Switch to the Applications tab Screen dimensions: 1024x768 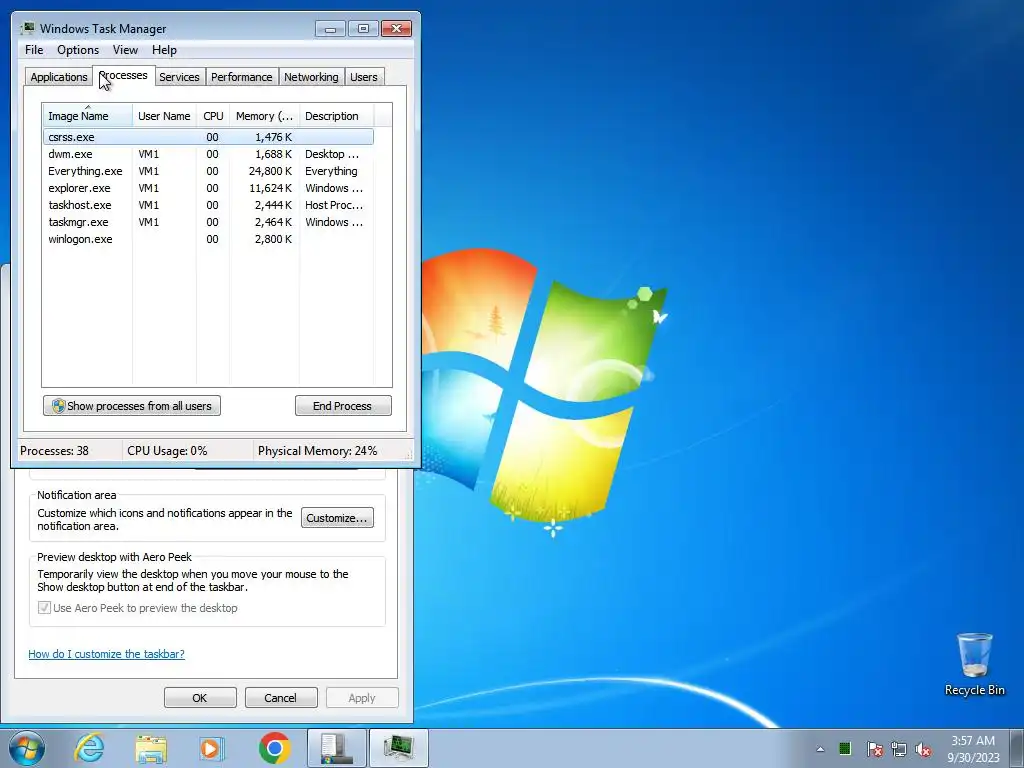59,77
